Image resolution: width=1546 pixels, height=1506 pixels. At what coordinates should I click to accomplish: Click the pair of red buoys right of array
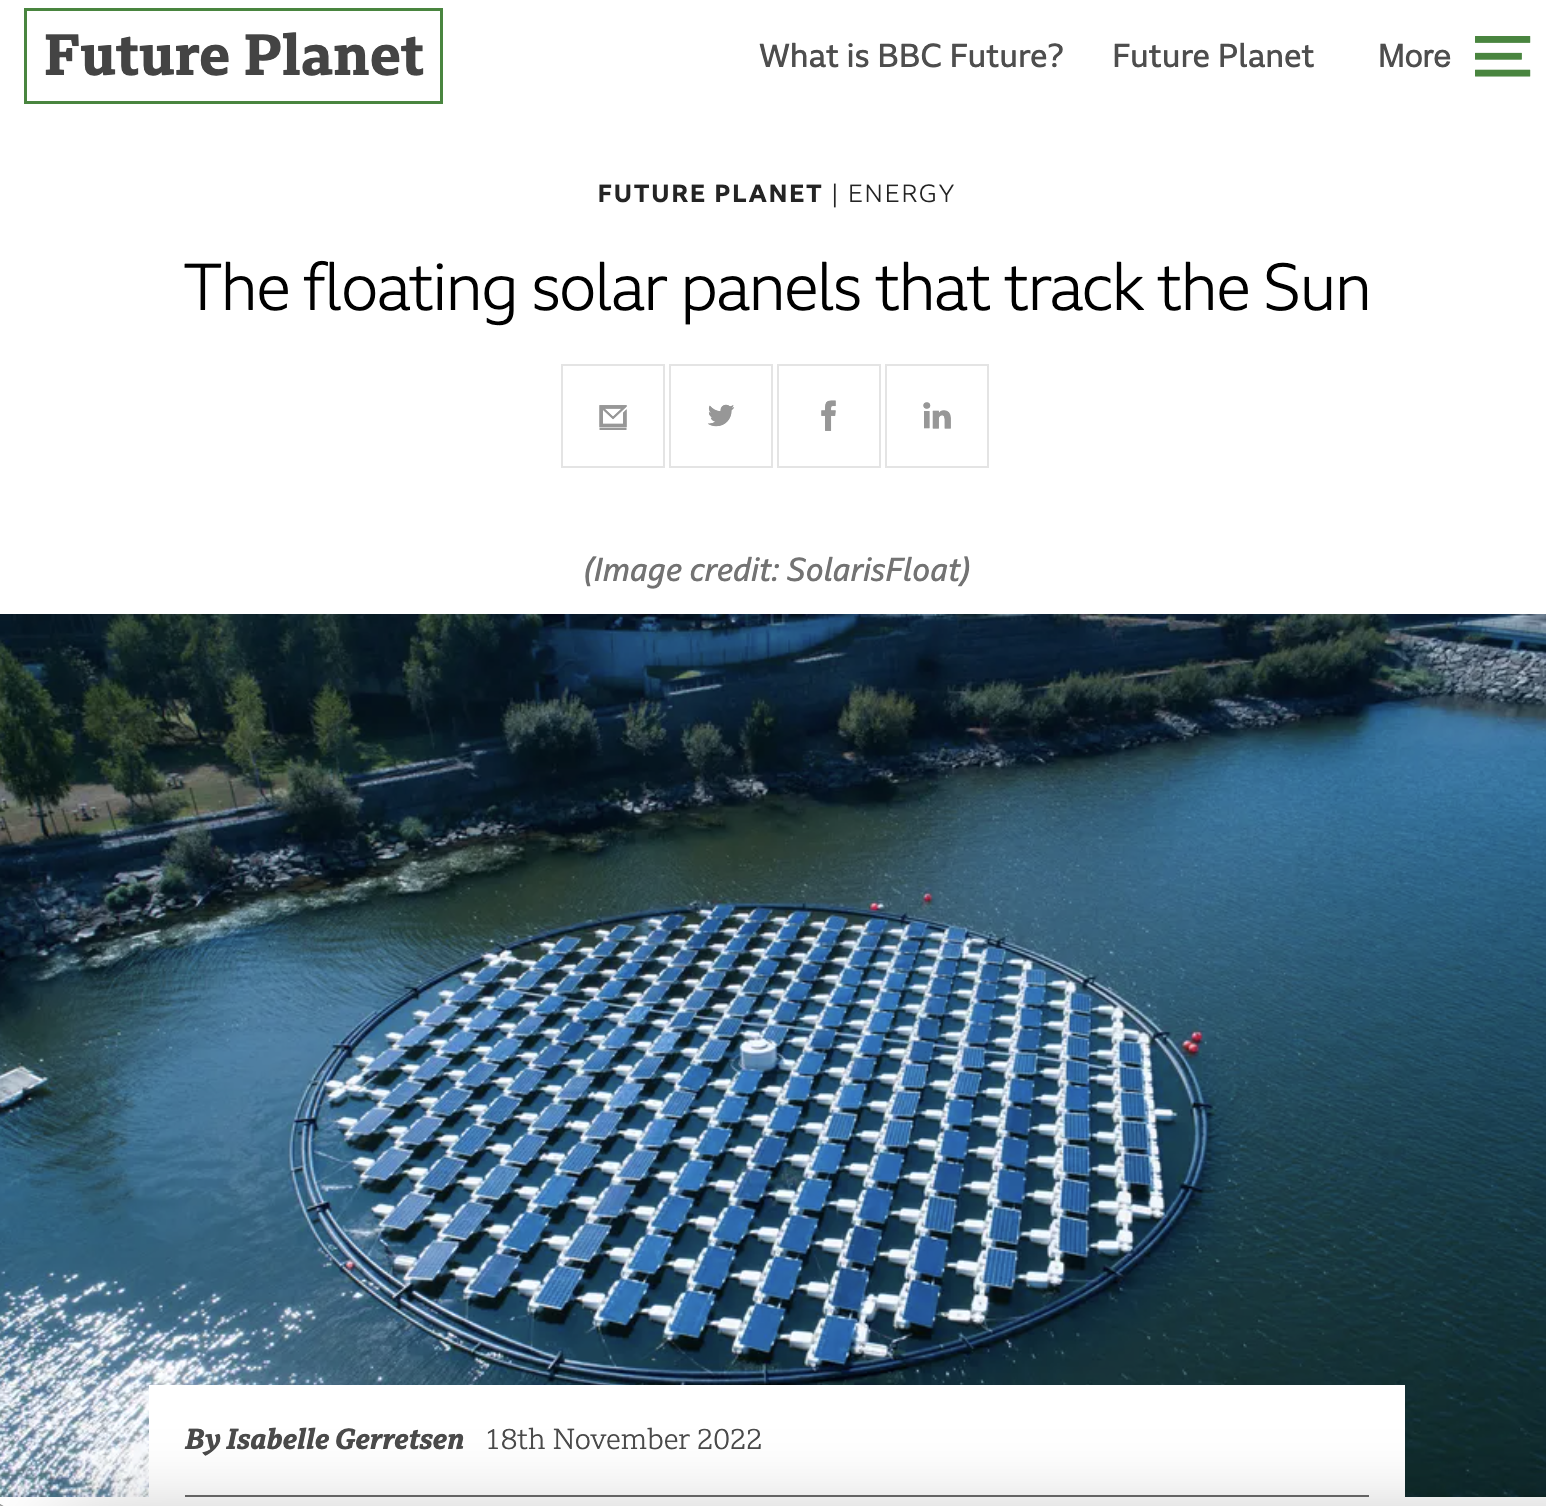[x=1192, y=1042]
